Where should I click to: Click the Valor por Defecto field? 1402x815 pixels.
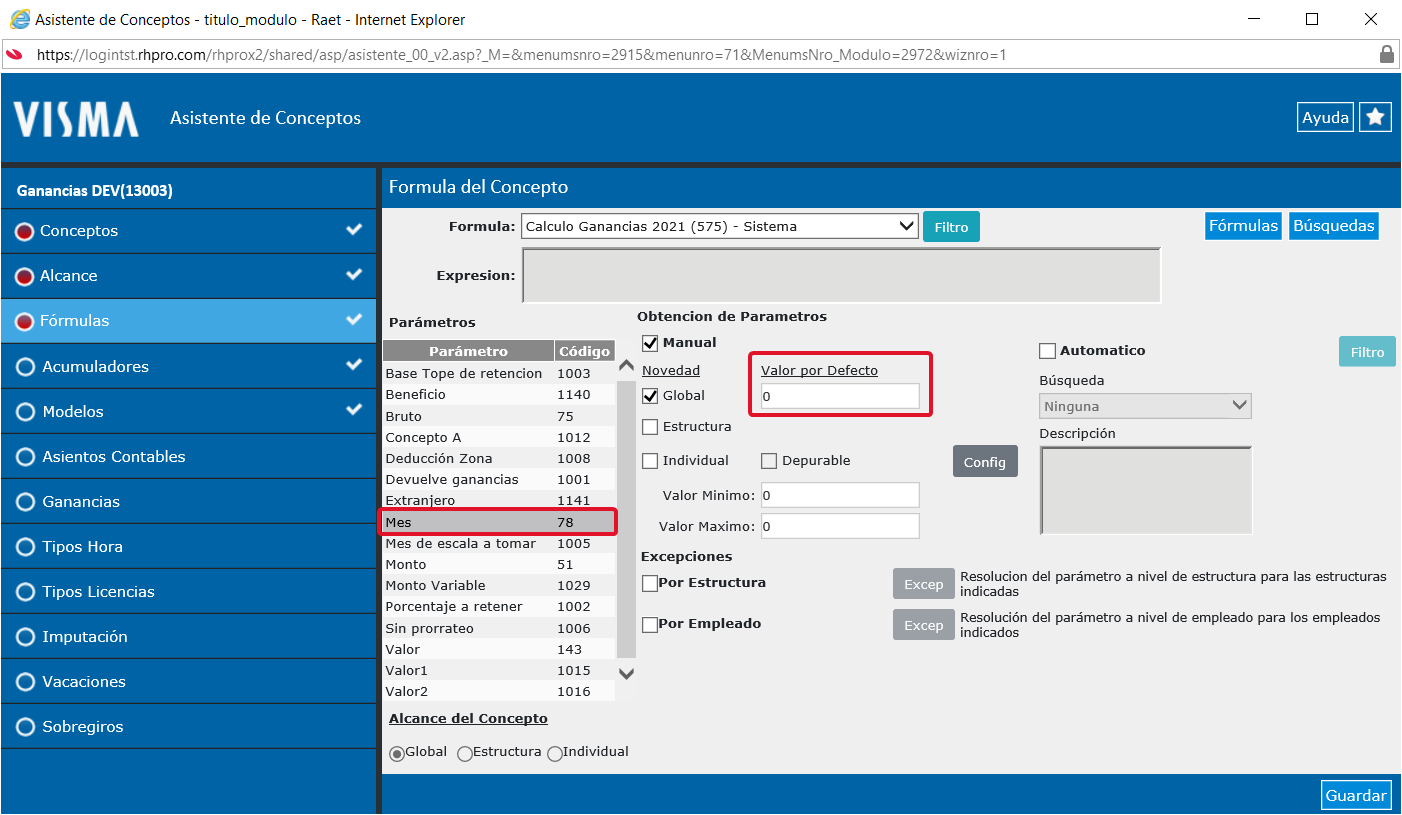click(x=839, y=396)
